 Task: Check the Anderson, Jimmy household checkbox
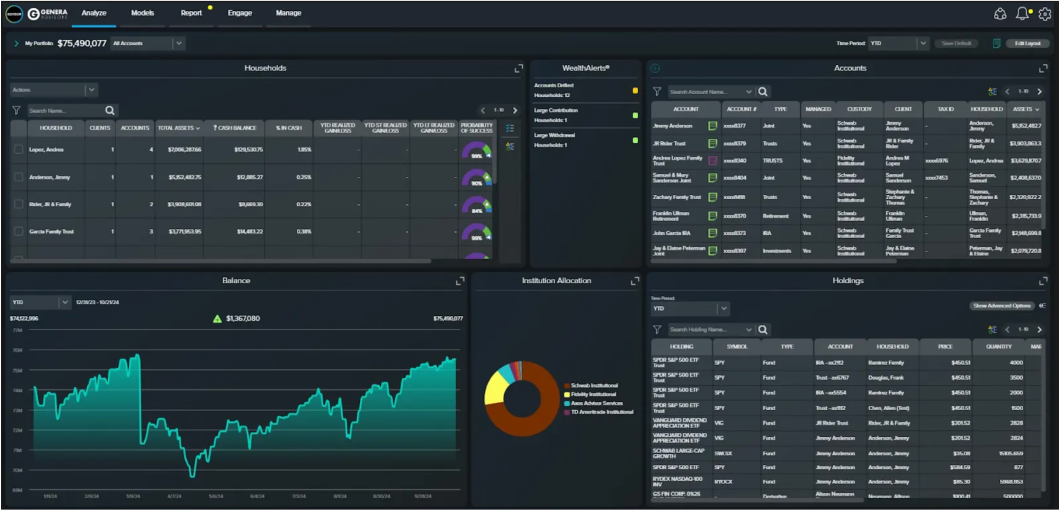[18, 177]
